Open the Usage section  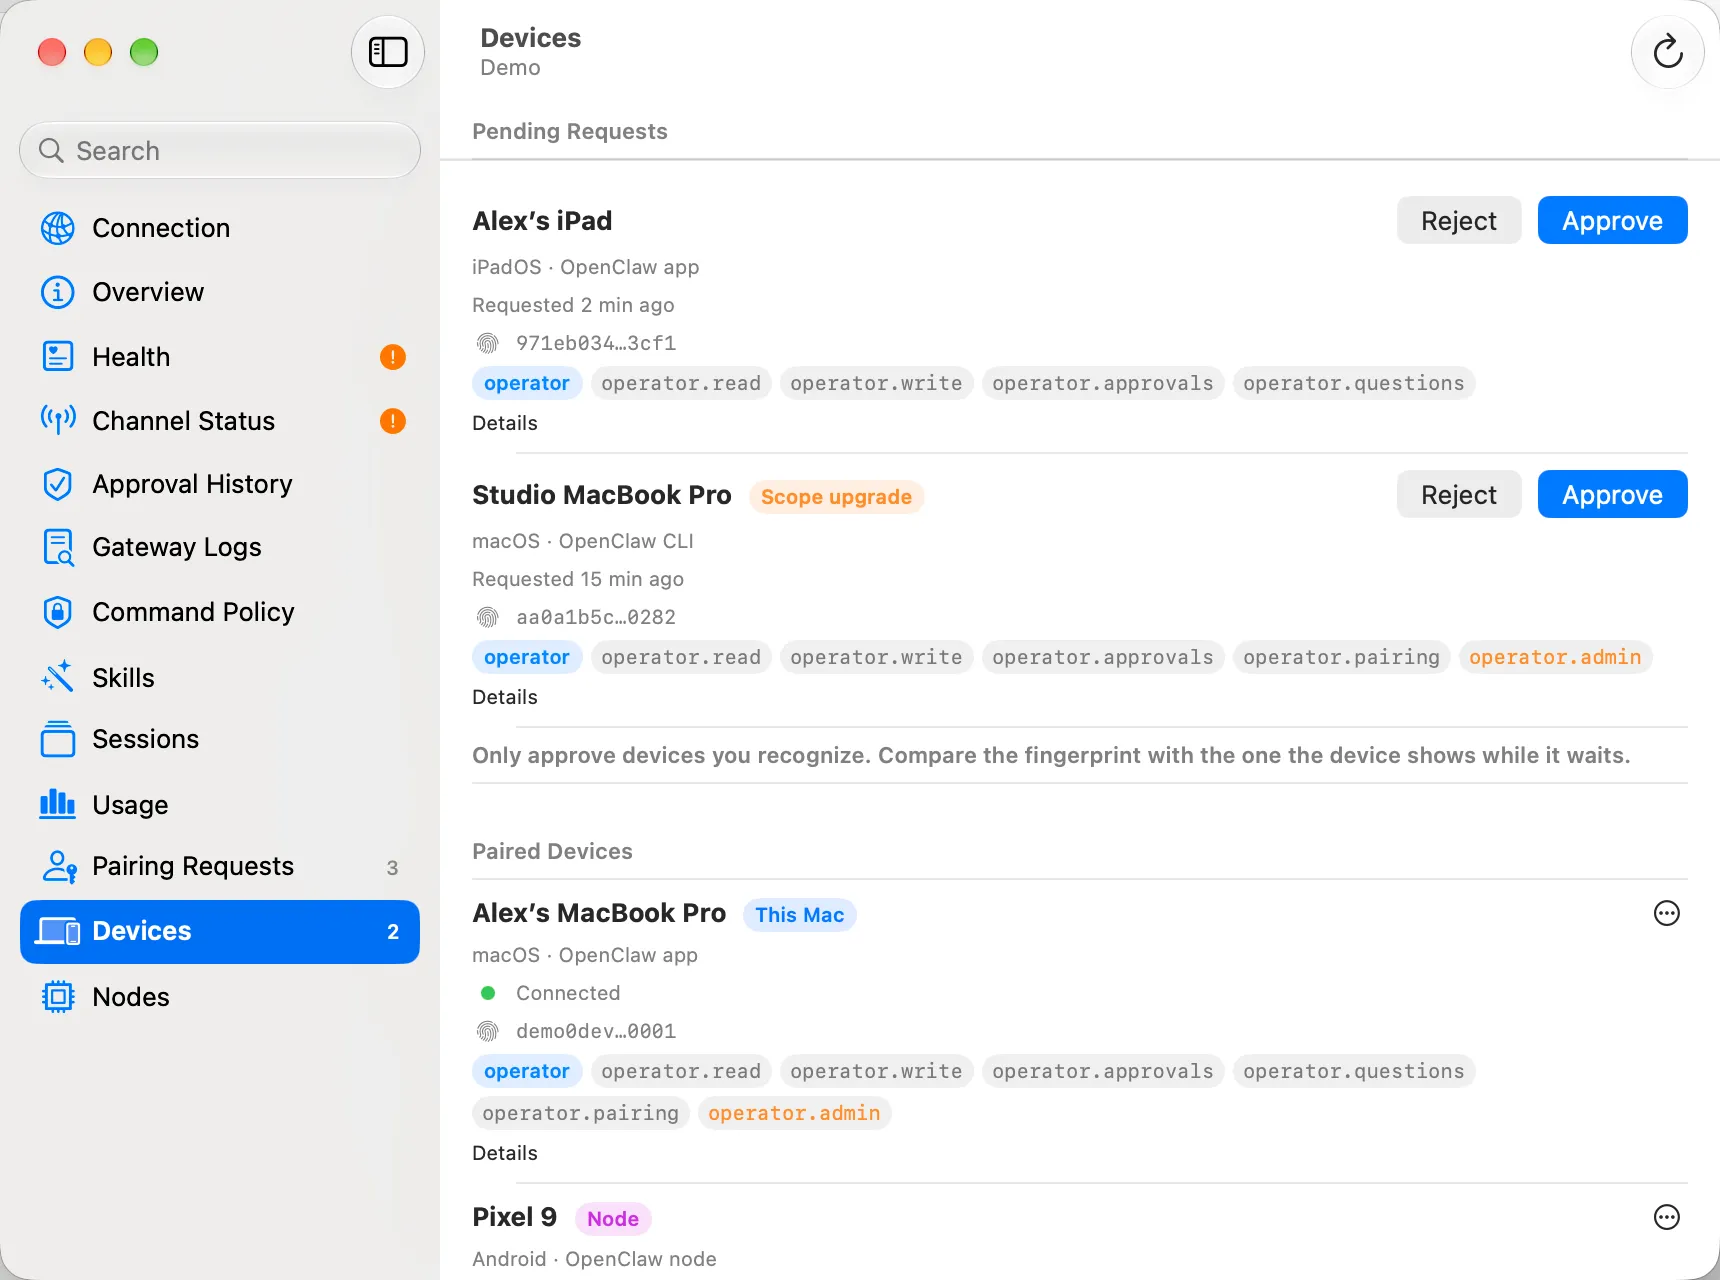[x=220, y=804]
